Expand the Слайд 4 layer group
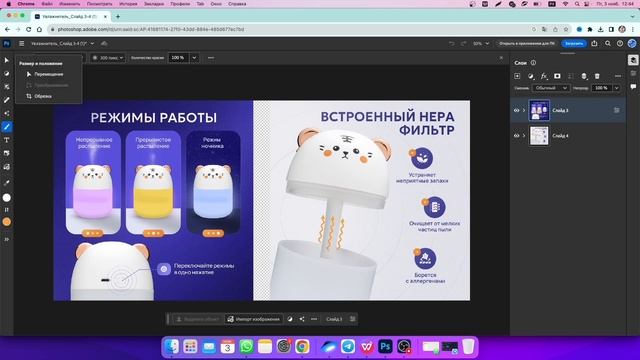 (x=524, y=136)
